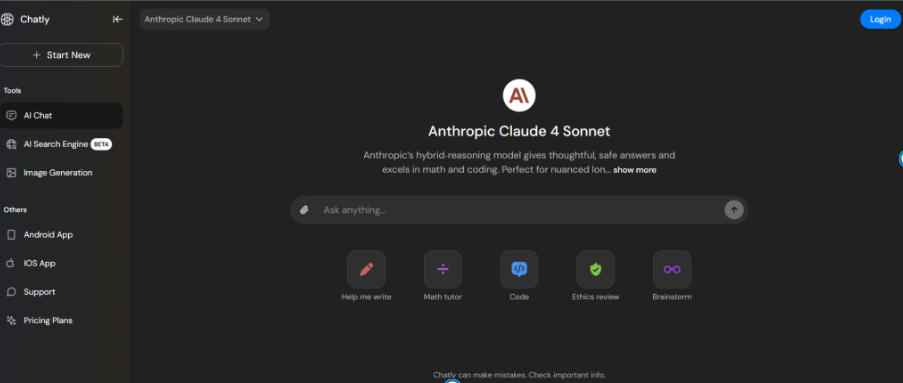Choose the Code prompt icon

pyautogui.click(x=519, y=269)
